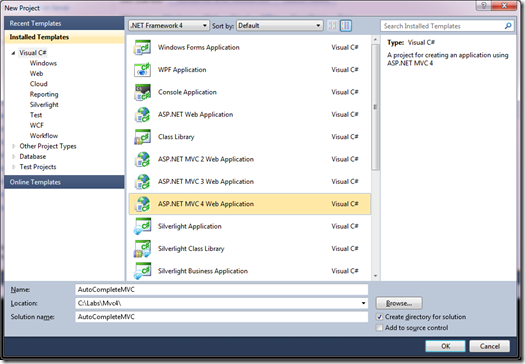525x364 pixels.
Task: Select Windows under Visual C#
Action: coord(43,63)
